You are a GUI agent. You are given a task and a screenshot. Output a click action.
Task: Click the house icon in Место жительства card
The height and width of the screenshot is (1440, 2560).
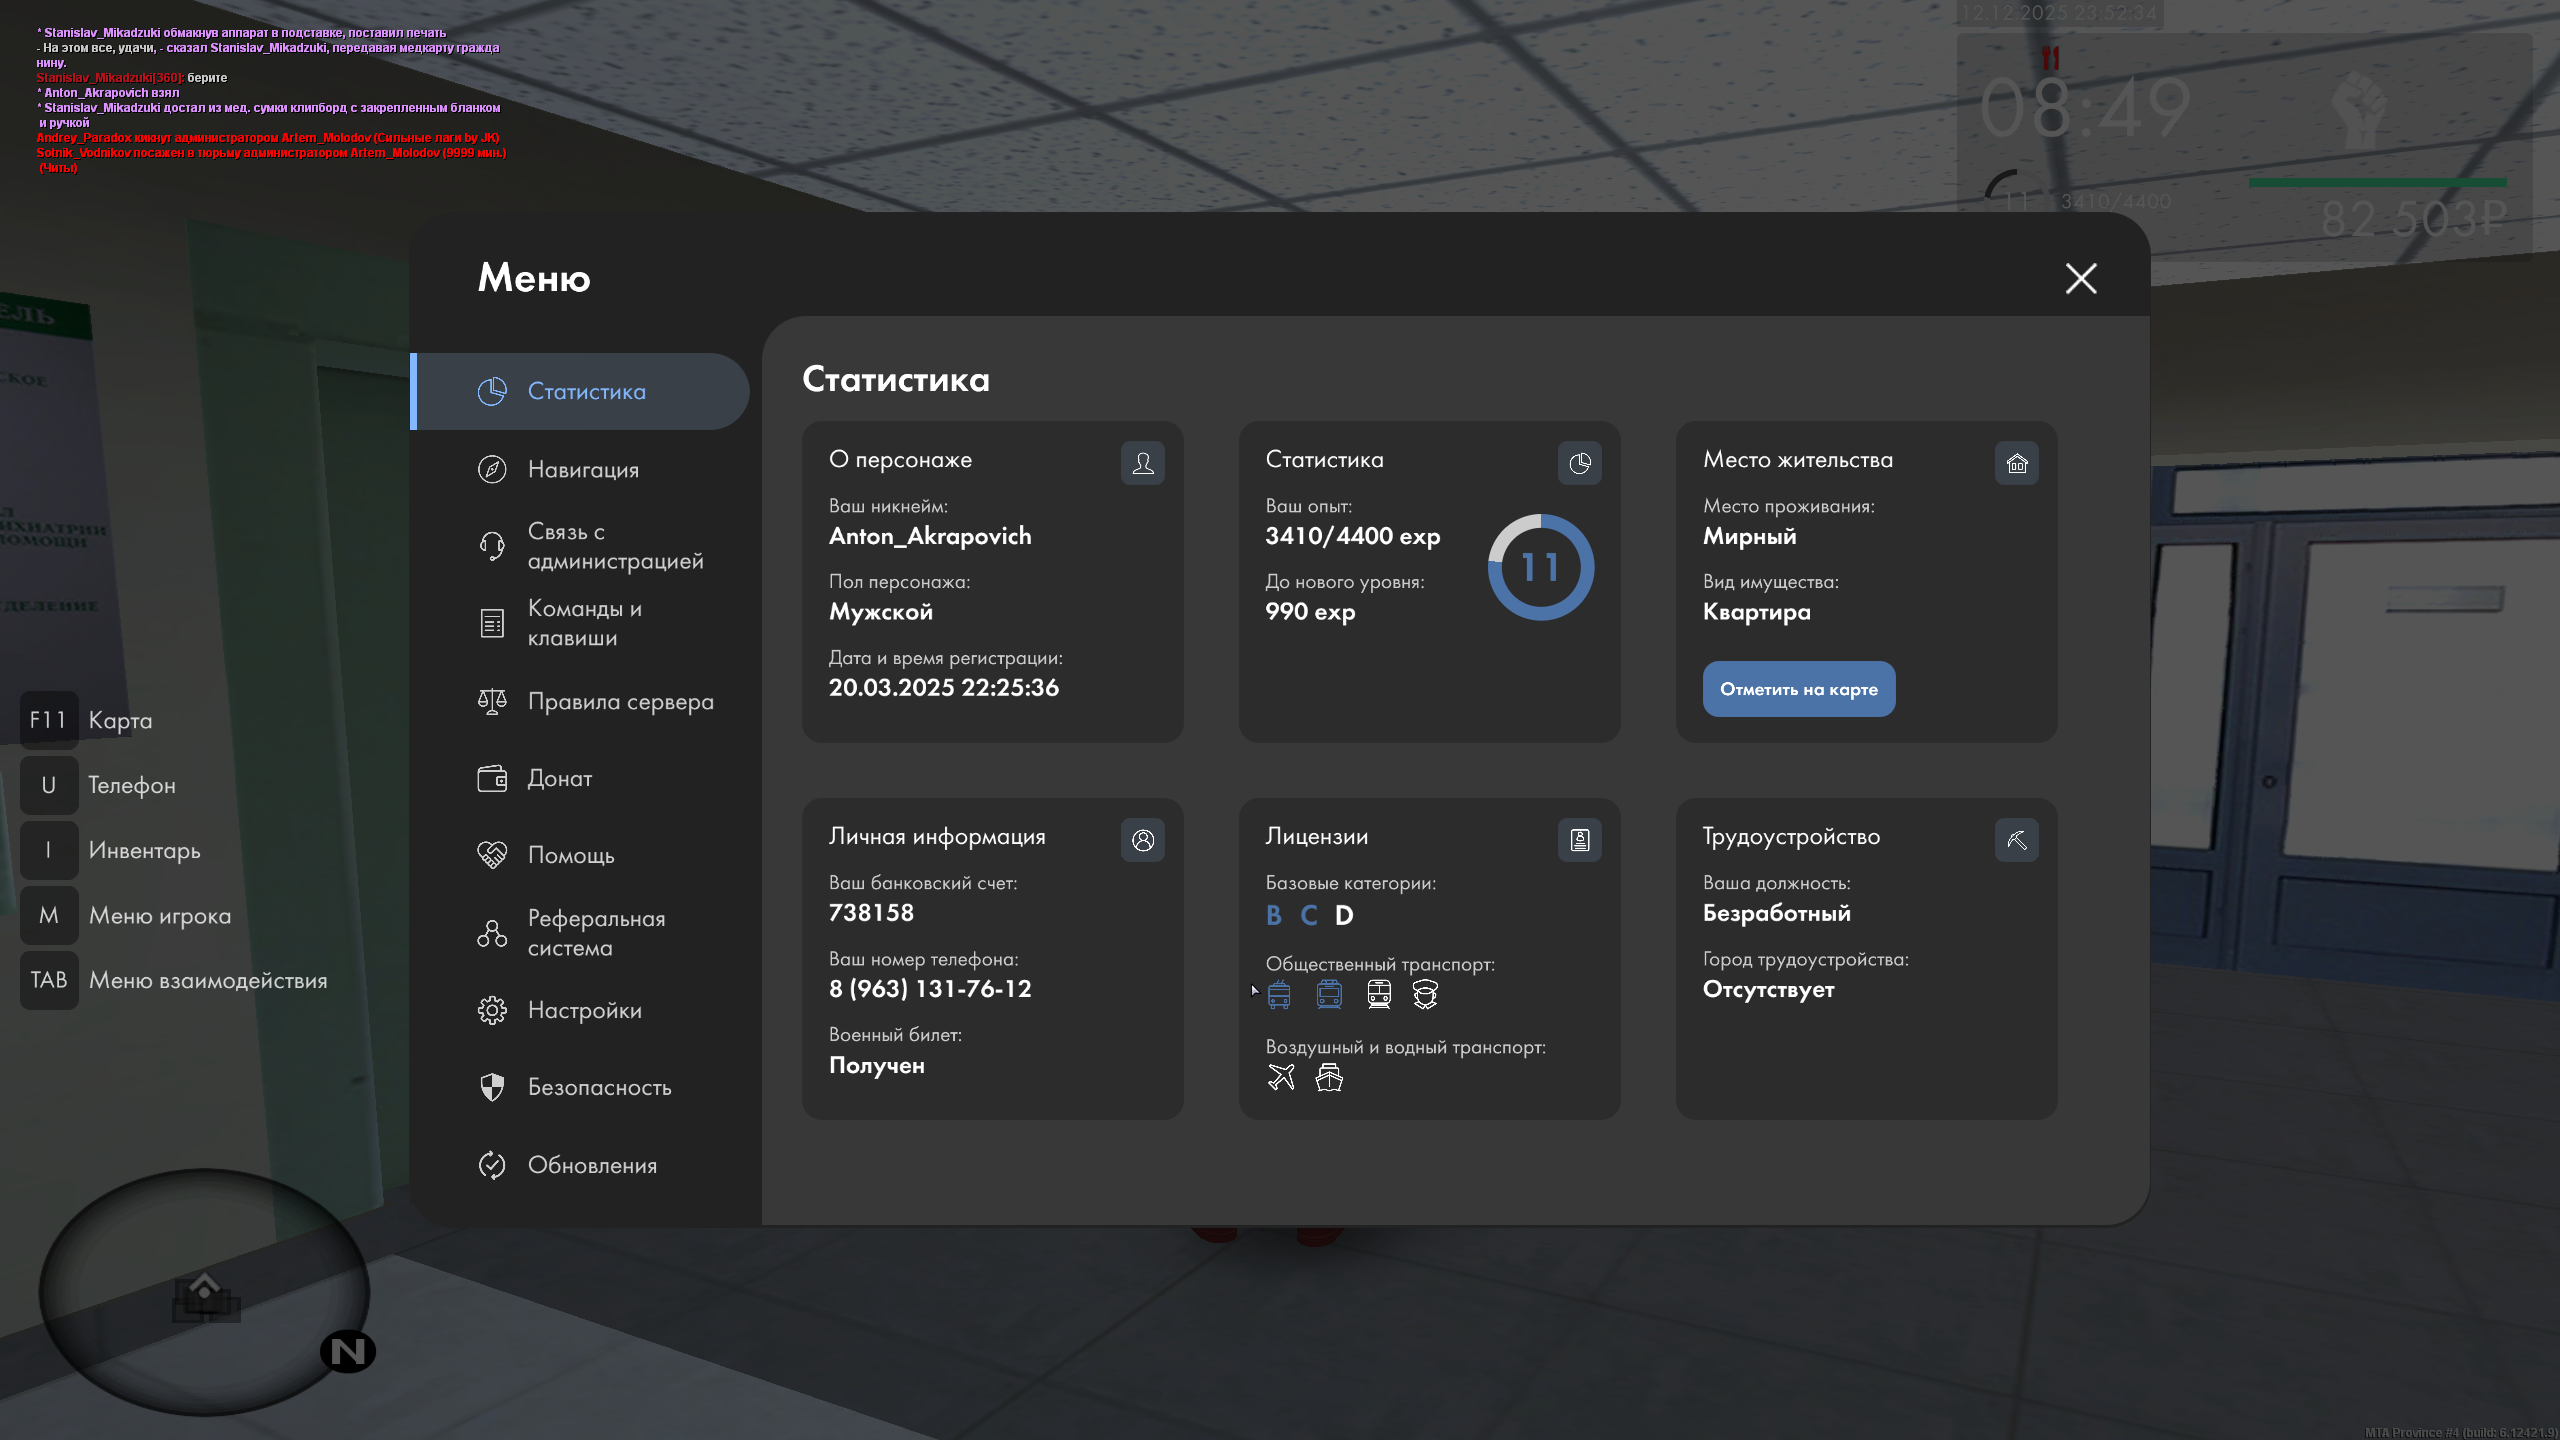tap(2016, 463)
